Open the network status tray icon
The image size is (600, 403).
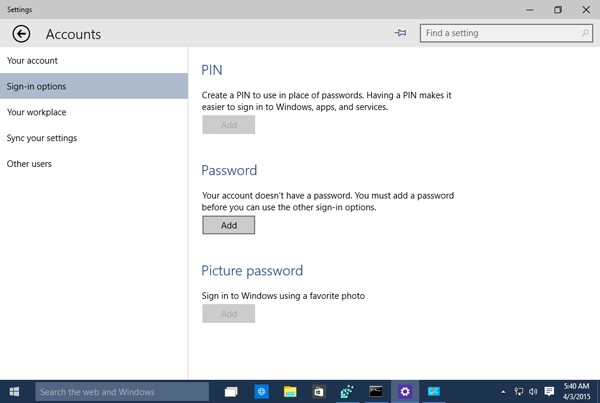[519, 391]
